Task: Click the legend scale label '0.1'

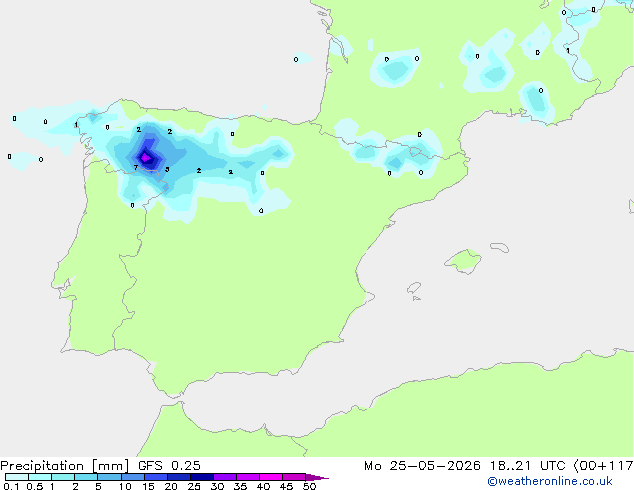Action: pyautogui.click(x=11, y=486)
